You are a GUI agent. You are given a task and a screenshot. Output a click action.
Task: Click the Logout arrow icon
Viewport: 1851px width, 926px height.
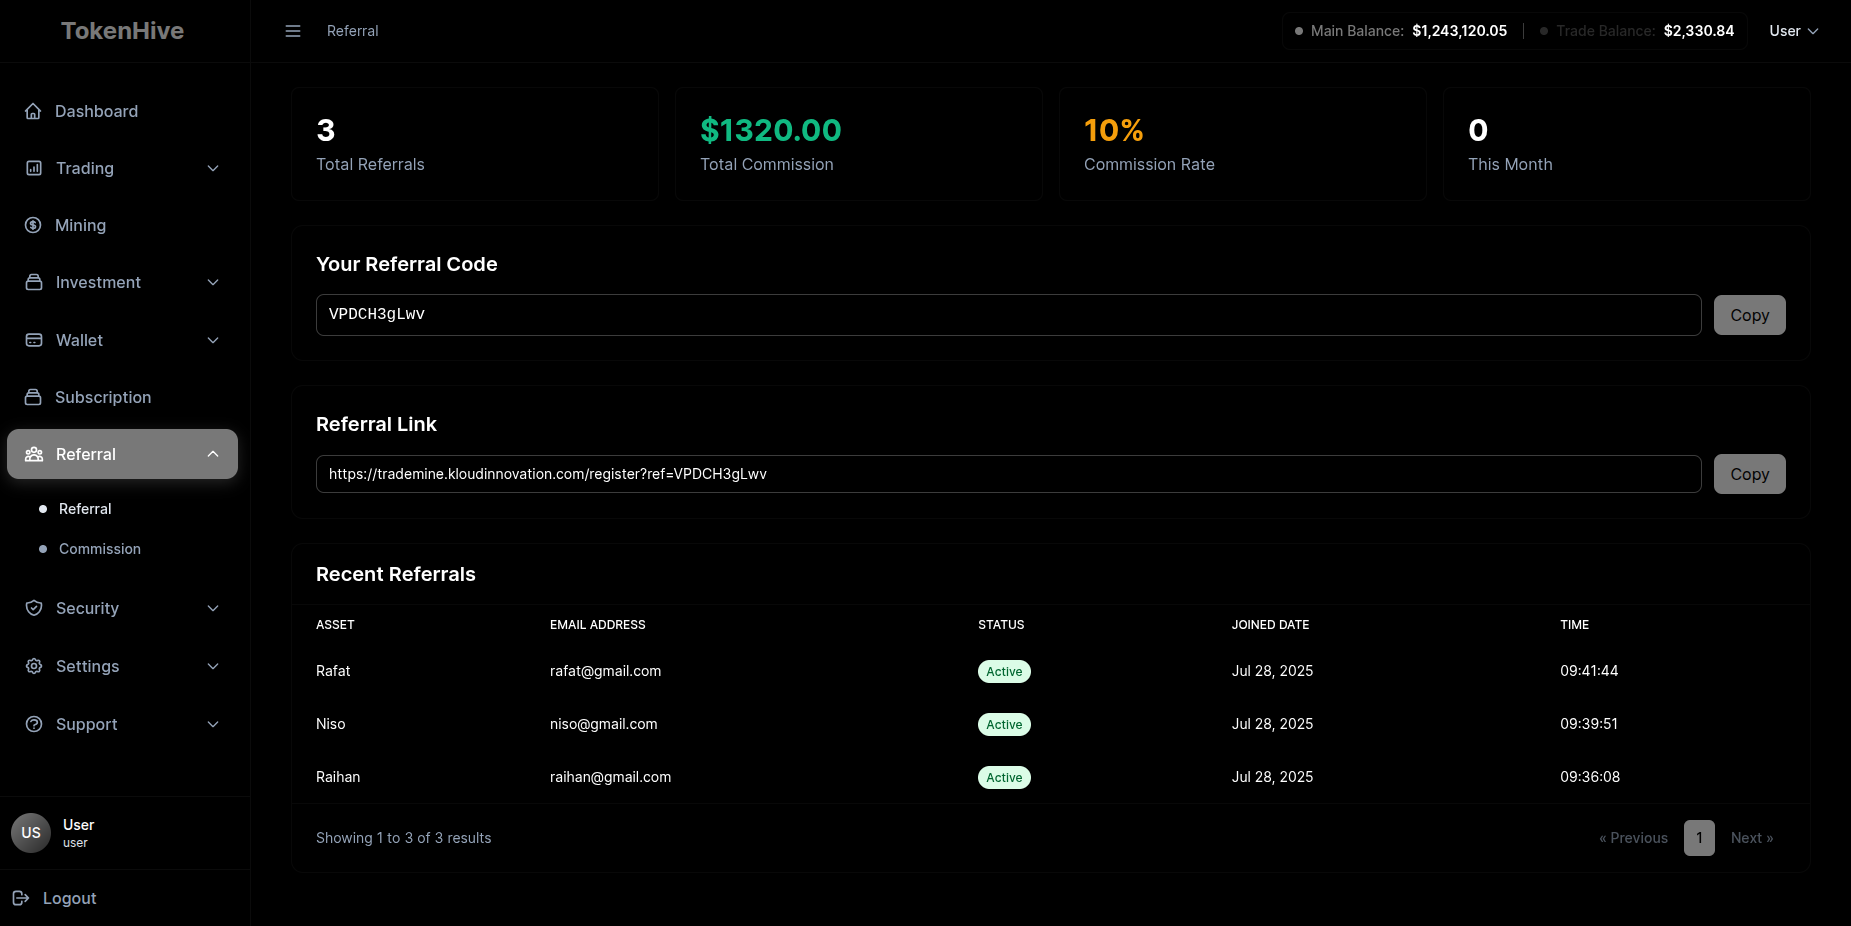tap(21, 898)
